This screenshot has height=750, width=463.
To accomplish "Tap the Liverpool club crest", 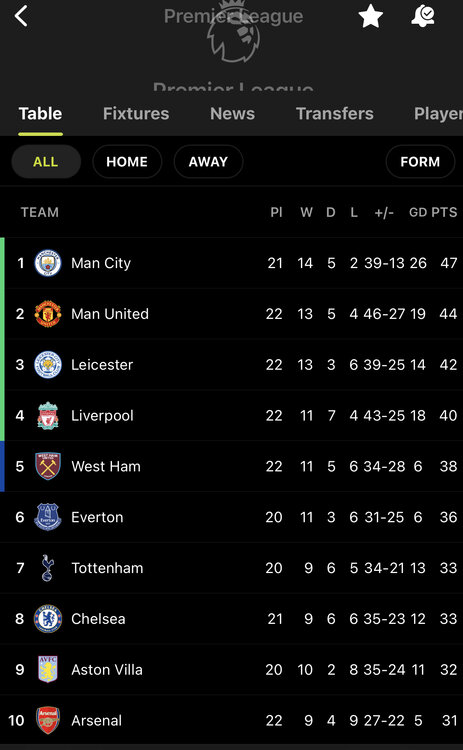I will pos(48,416).
